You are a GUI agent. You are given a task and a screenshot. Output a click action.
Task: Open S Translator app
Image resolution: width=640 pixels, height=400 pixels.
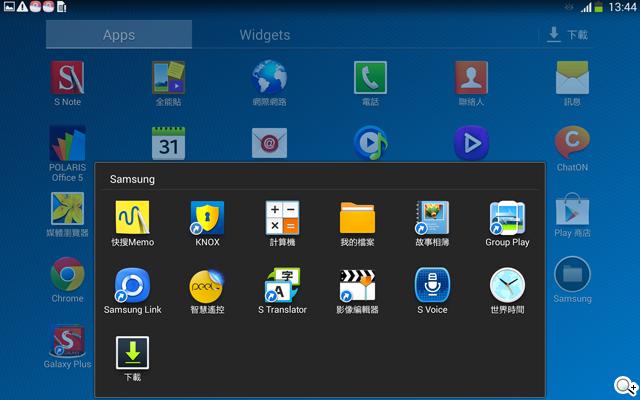coord(282,286)
